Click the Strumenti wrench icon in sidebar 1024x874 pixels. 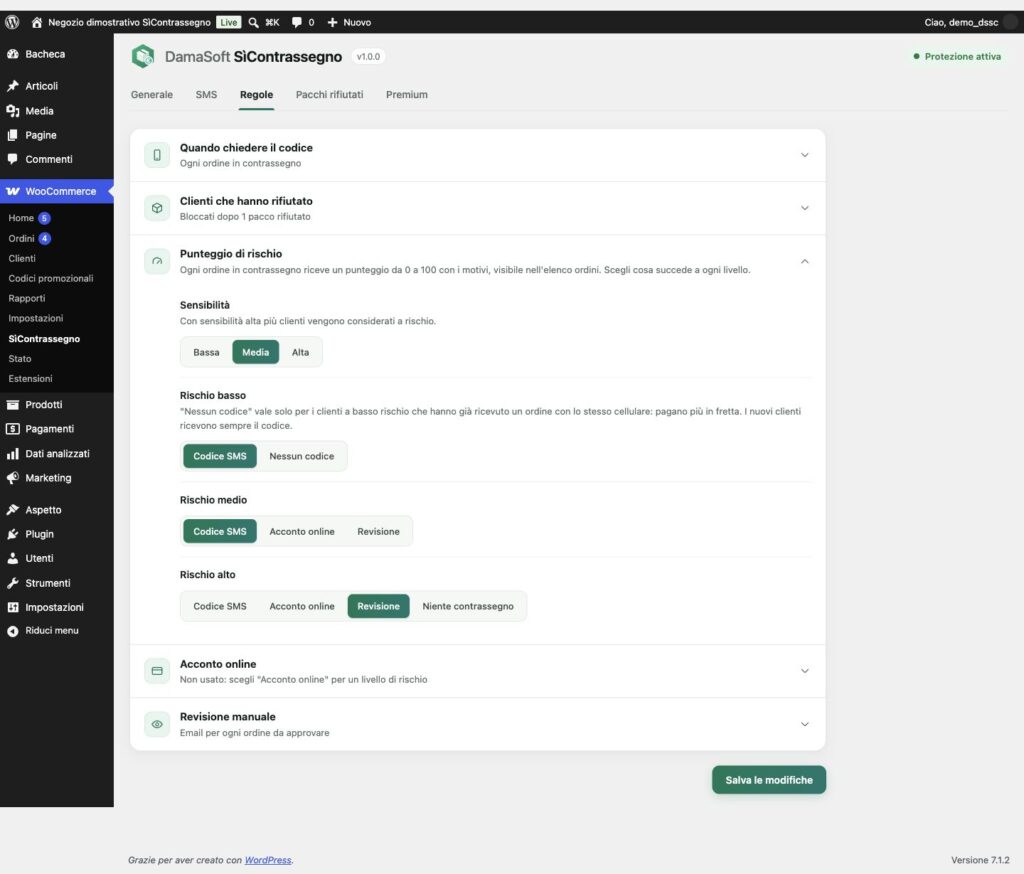coord(12,583)
